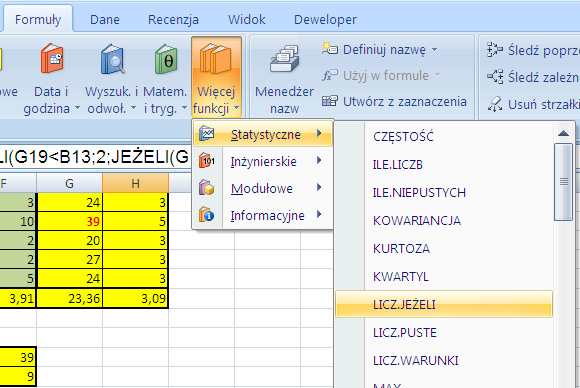The height and width of the screenshot is (388, 580).
Task: Select column F header
Action: 18,183
